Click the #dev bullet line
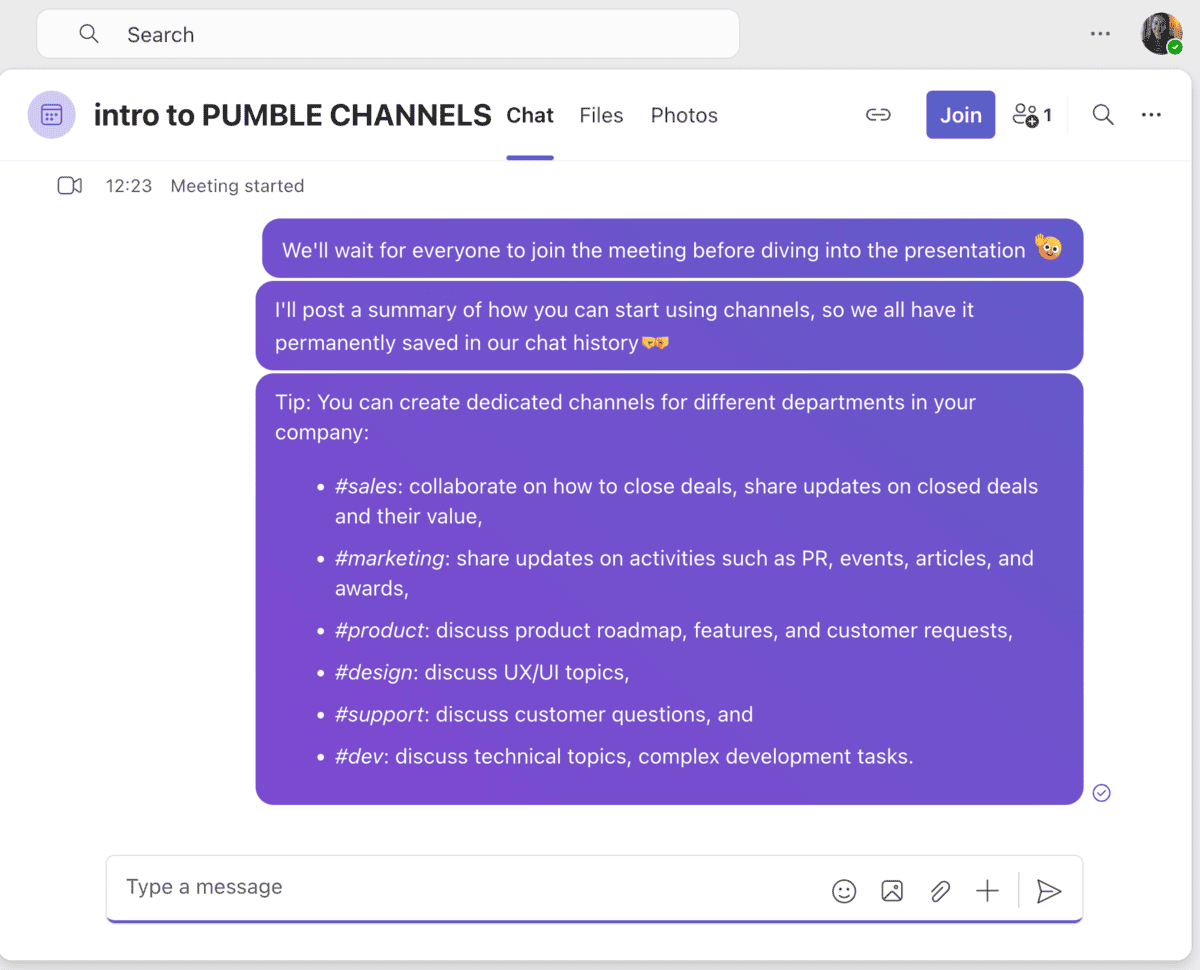 (624, 757)
